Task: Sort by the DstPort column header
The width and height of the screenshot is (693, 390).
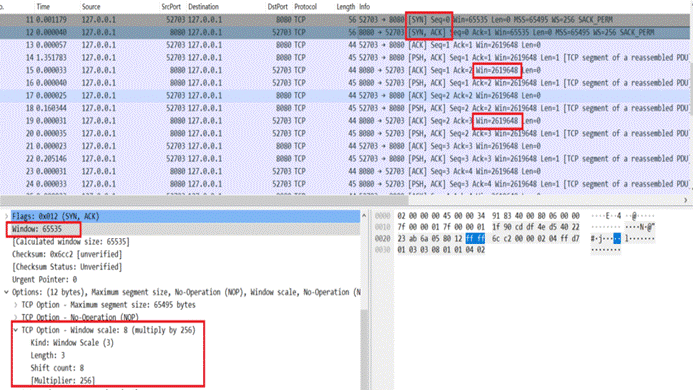Action: (278, 7)
